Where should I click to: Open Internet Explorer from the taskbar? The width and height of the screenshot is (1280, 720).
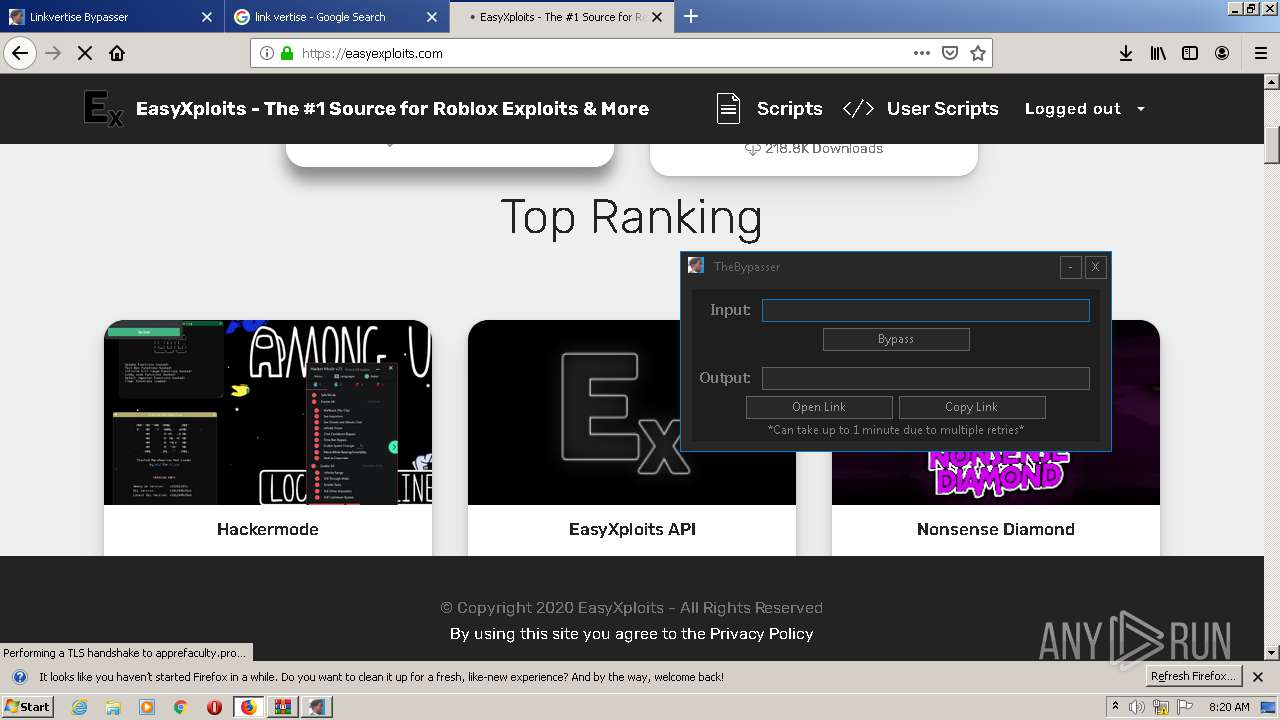click(x=79, y=707)
